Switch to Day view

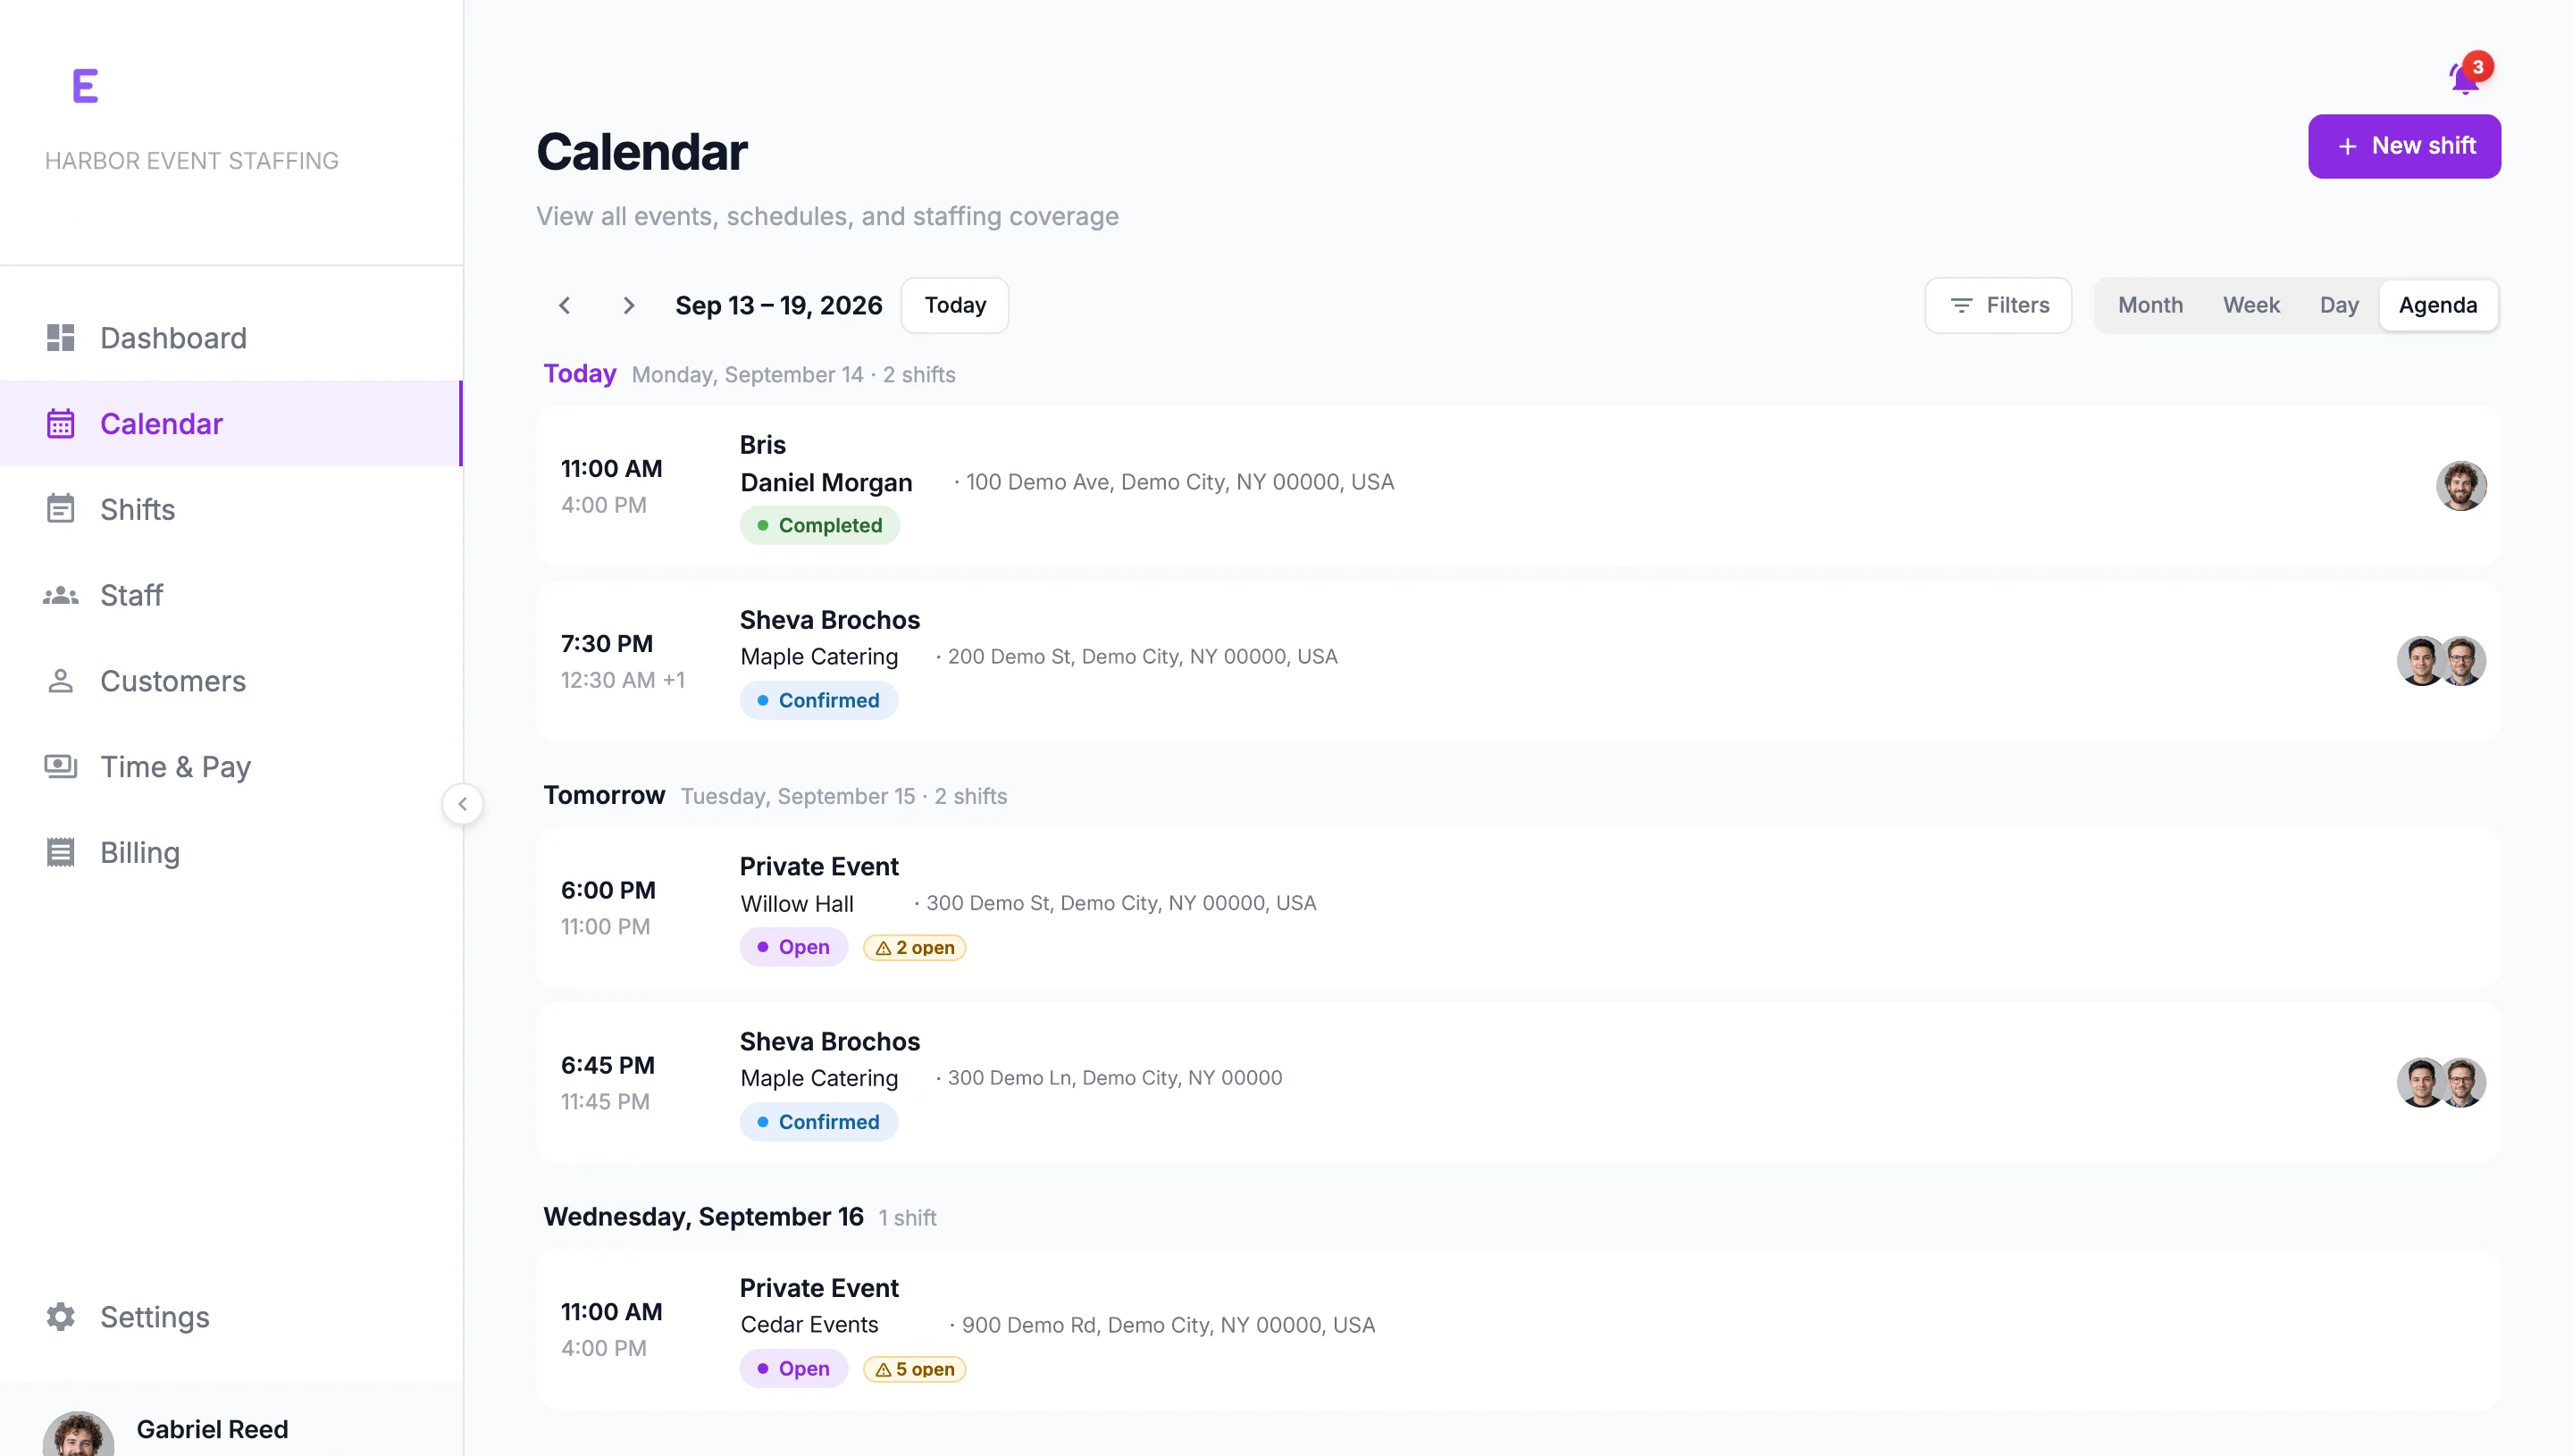click(2338, 305)
